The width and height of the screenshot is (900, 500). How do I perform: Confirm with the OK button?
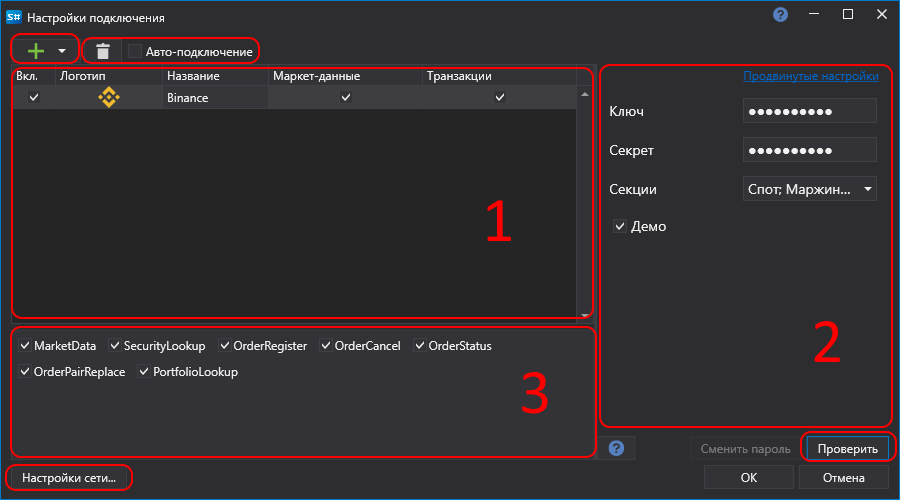(x=748, y=478)
